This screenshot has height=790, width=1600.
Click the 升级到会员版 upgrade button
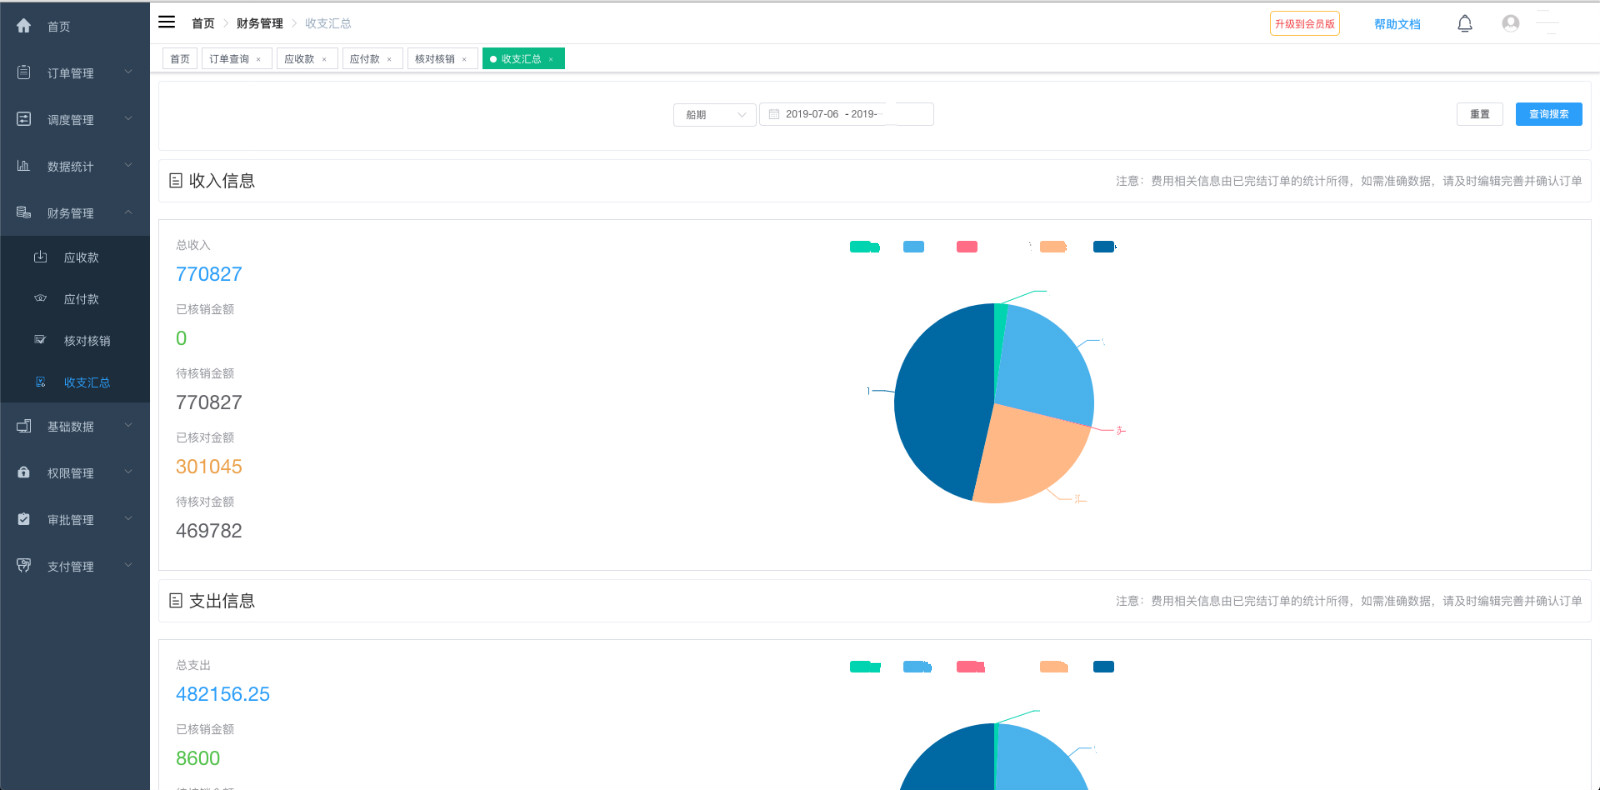[x=1305, y=23]
